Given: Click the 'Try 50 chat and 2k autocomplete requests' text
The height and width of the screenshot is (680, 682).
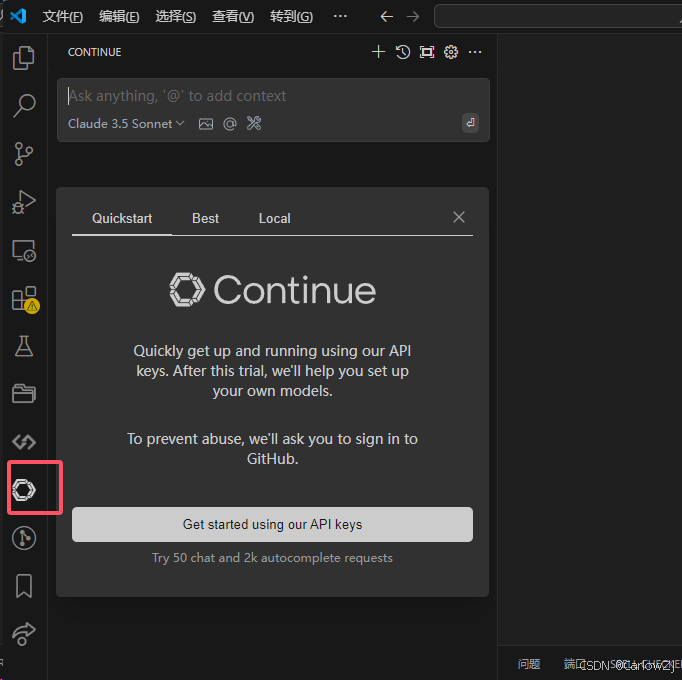Looking at the screenshot, I should click(272, 558).
